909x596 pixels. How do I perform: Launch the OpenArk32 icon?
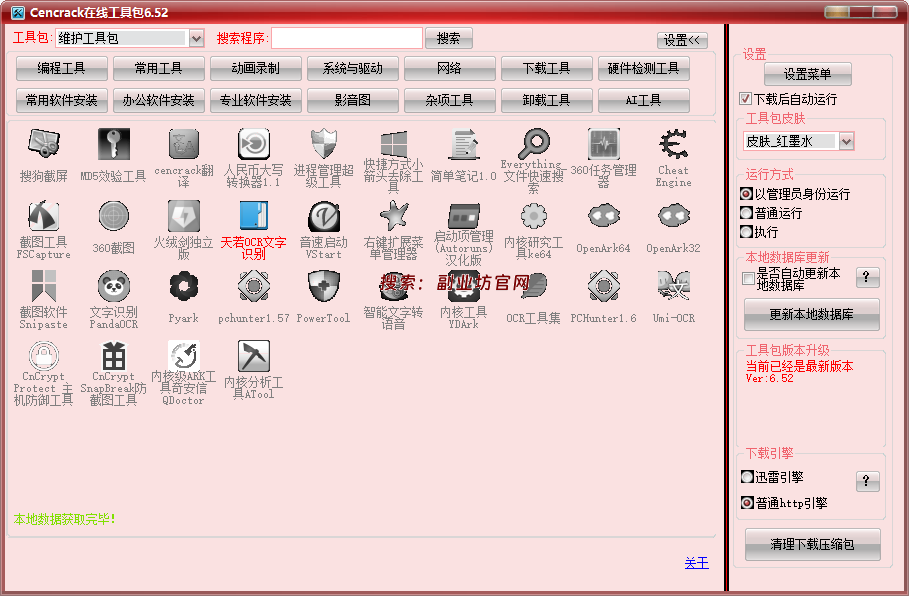point(674,216)
